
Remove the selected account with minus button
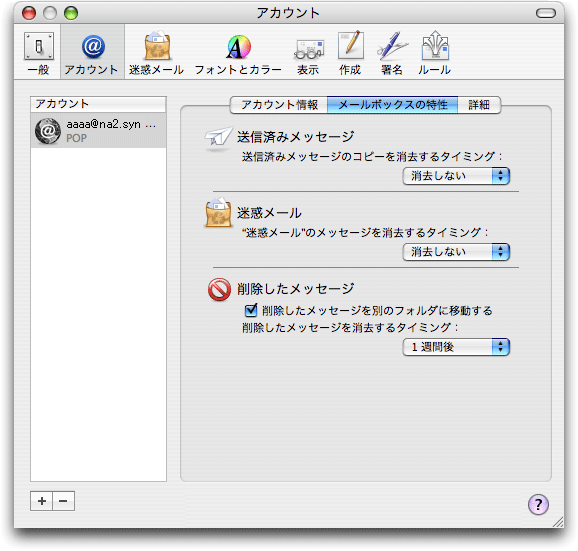[63, 501]
